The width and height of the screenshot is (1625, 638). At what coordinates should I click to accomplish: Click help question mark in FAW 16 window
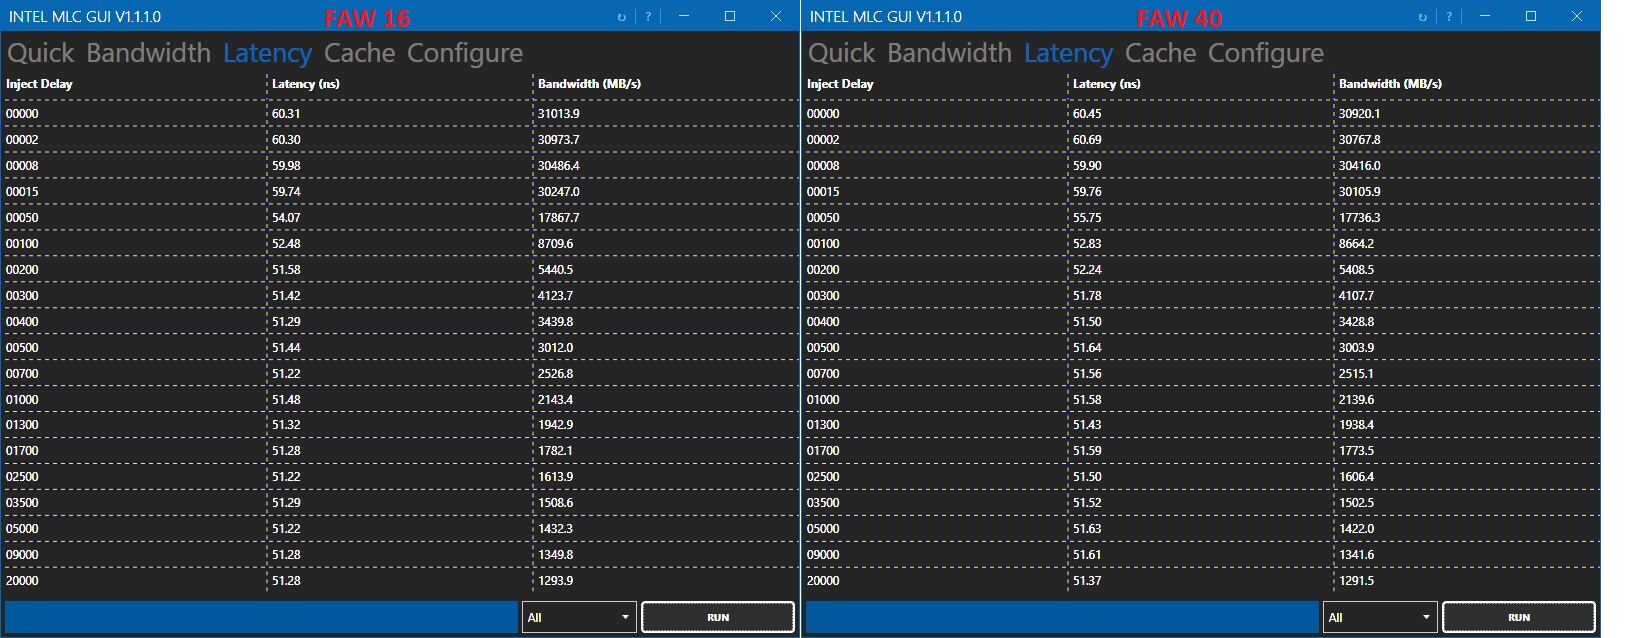[648, 17]
